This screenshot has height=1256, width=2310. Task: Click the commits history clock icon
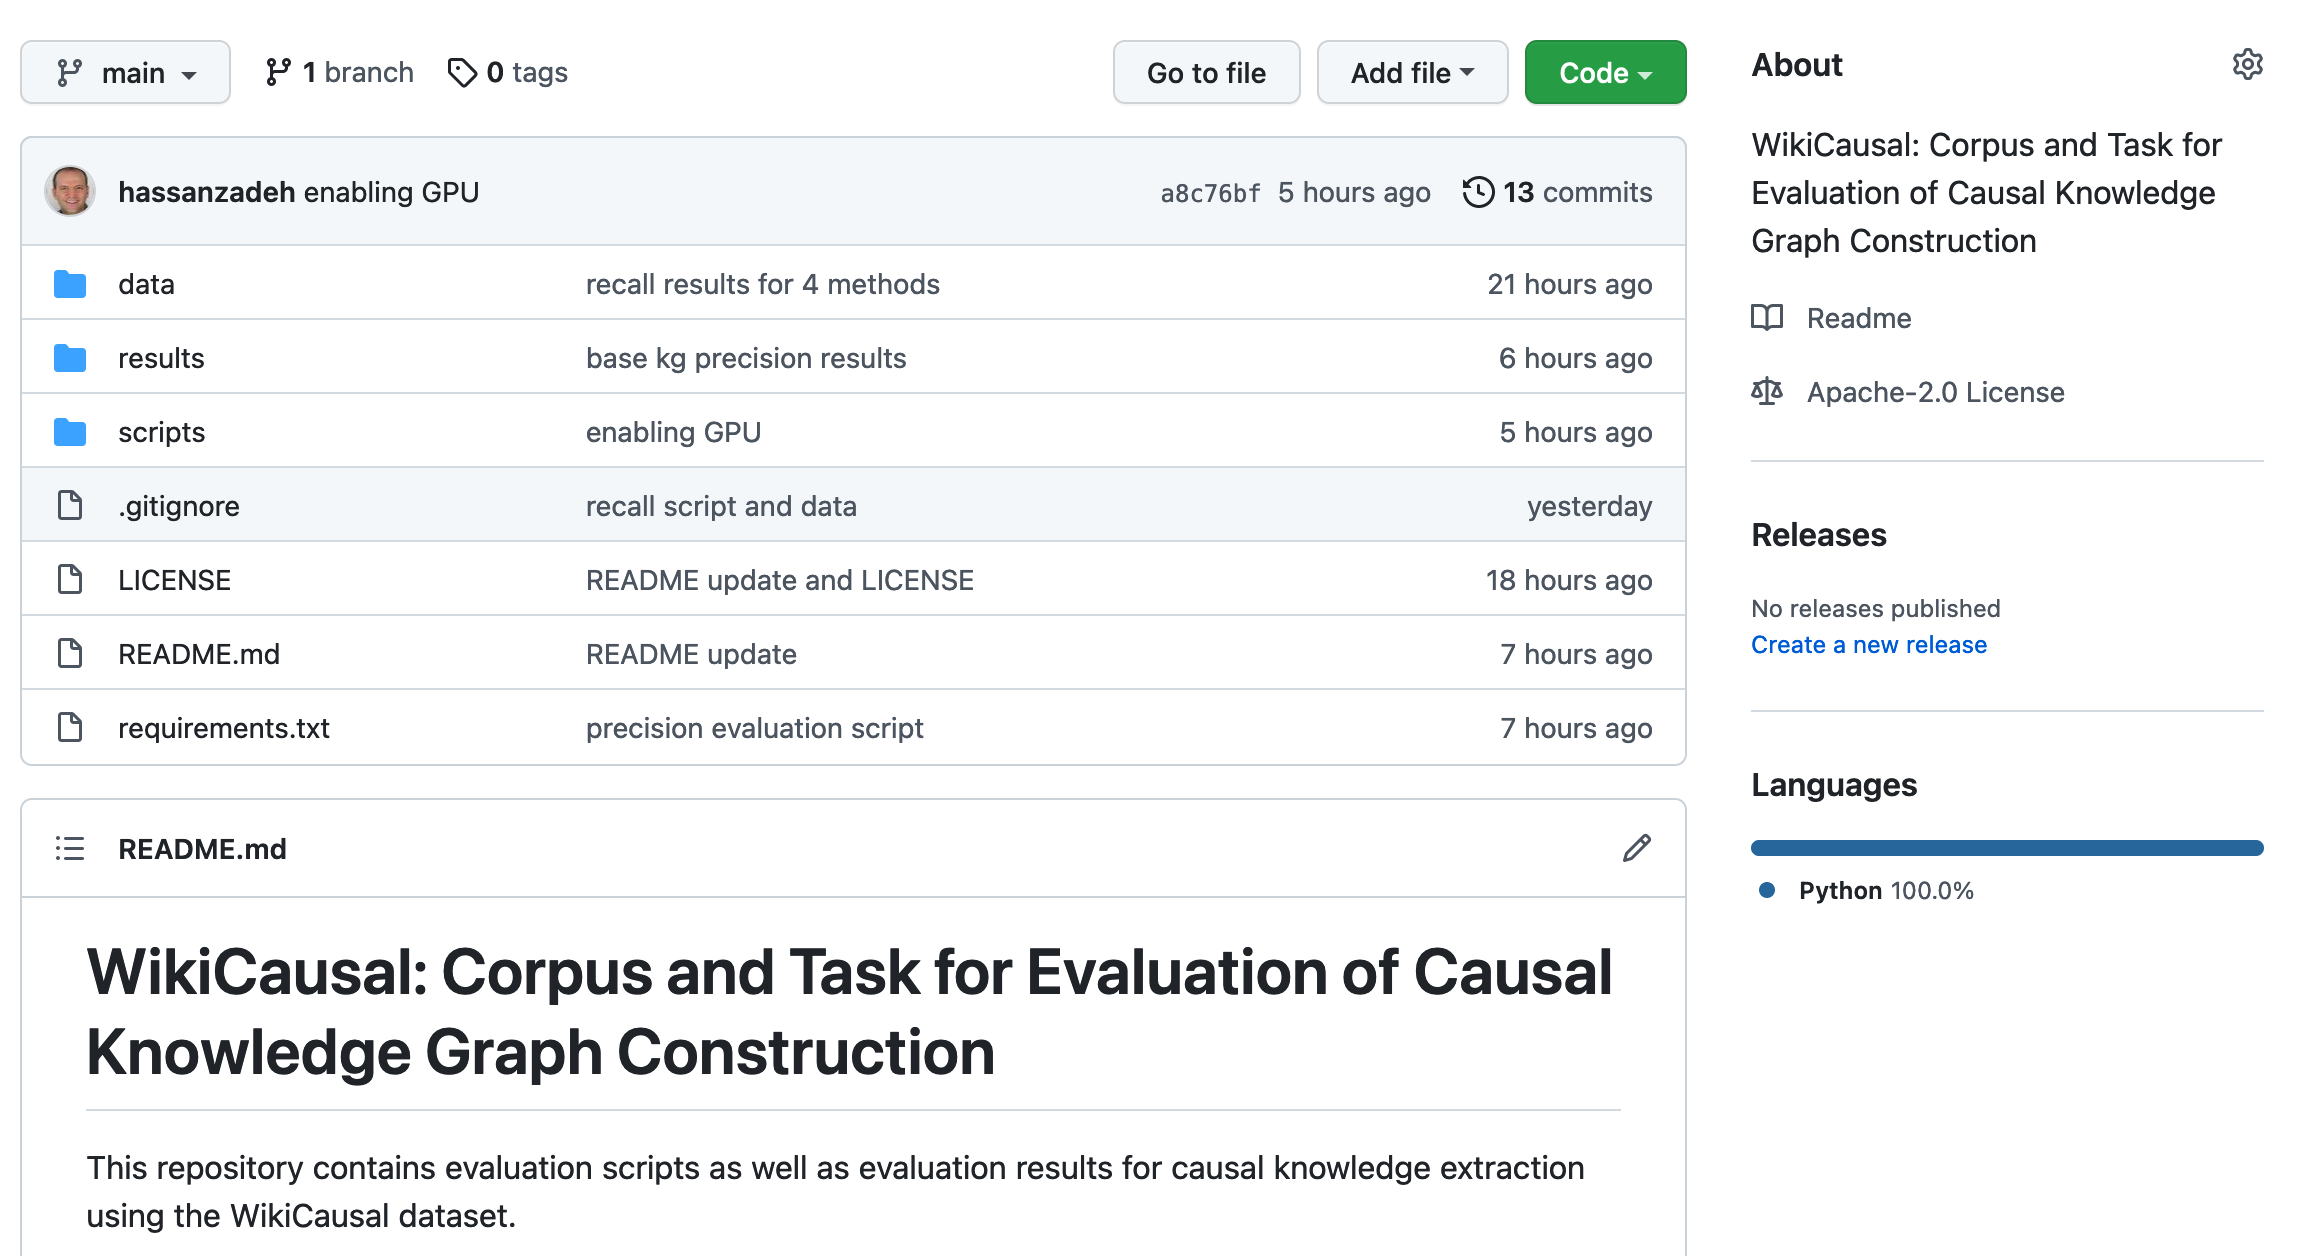[x=1478, y=192]
